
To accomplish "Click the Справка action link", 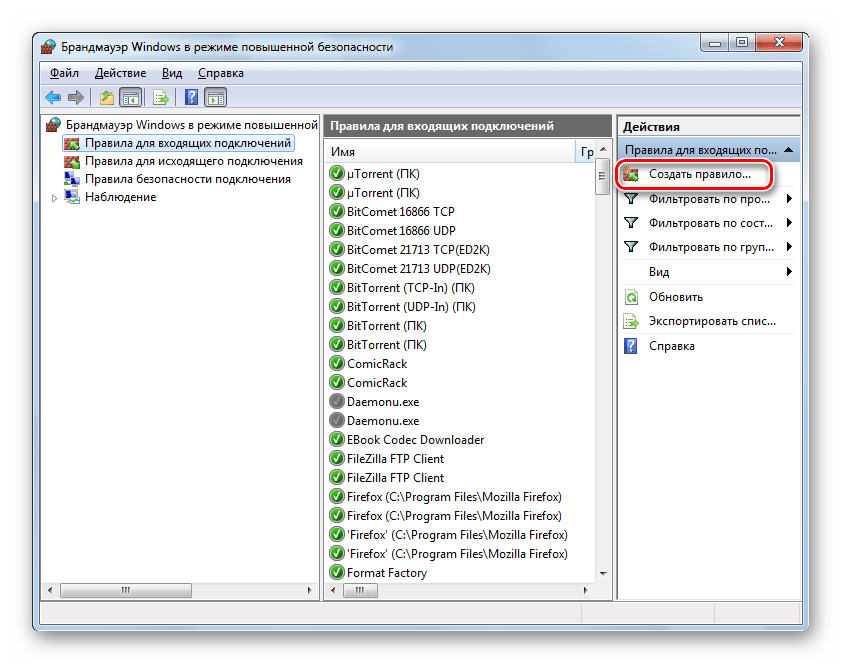I will pyautogui.click(x=671, y=346).
